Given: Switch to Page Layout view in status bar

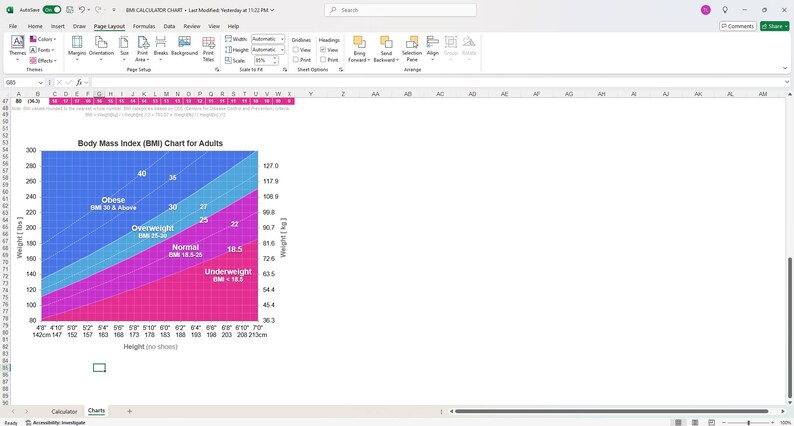Looking at the screenshot, I should (x=695, y=422).
